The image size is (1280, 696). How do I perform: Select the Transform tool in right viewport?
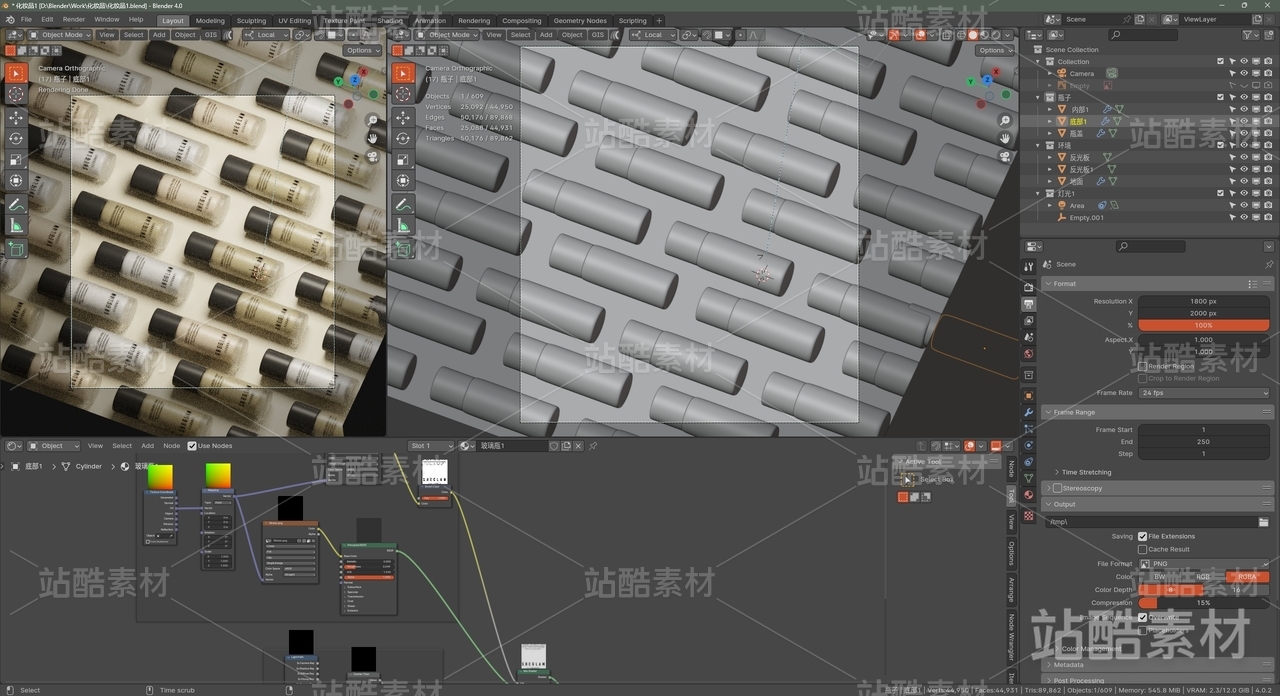click(x=402, y=180)
